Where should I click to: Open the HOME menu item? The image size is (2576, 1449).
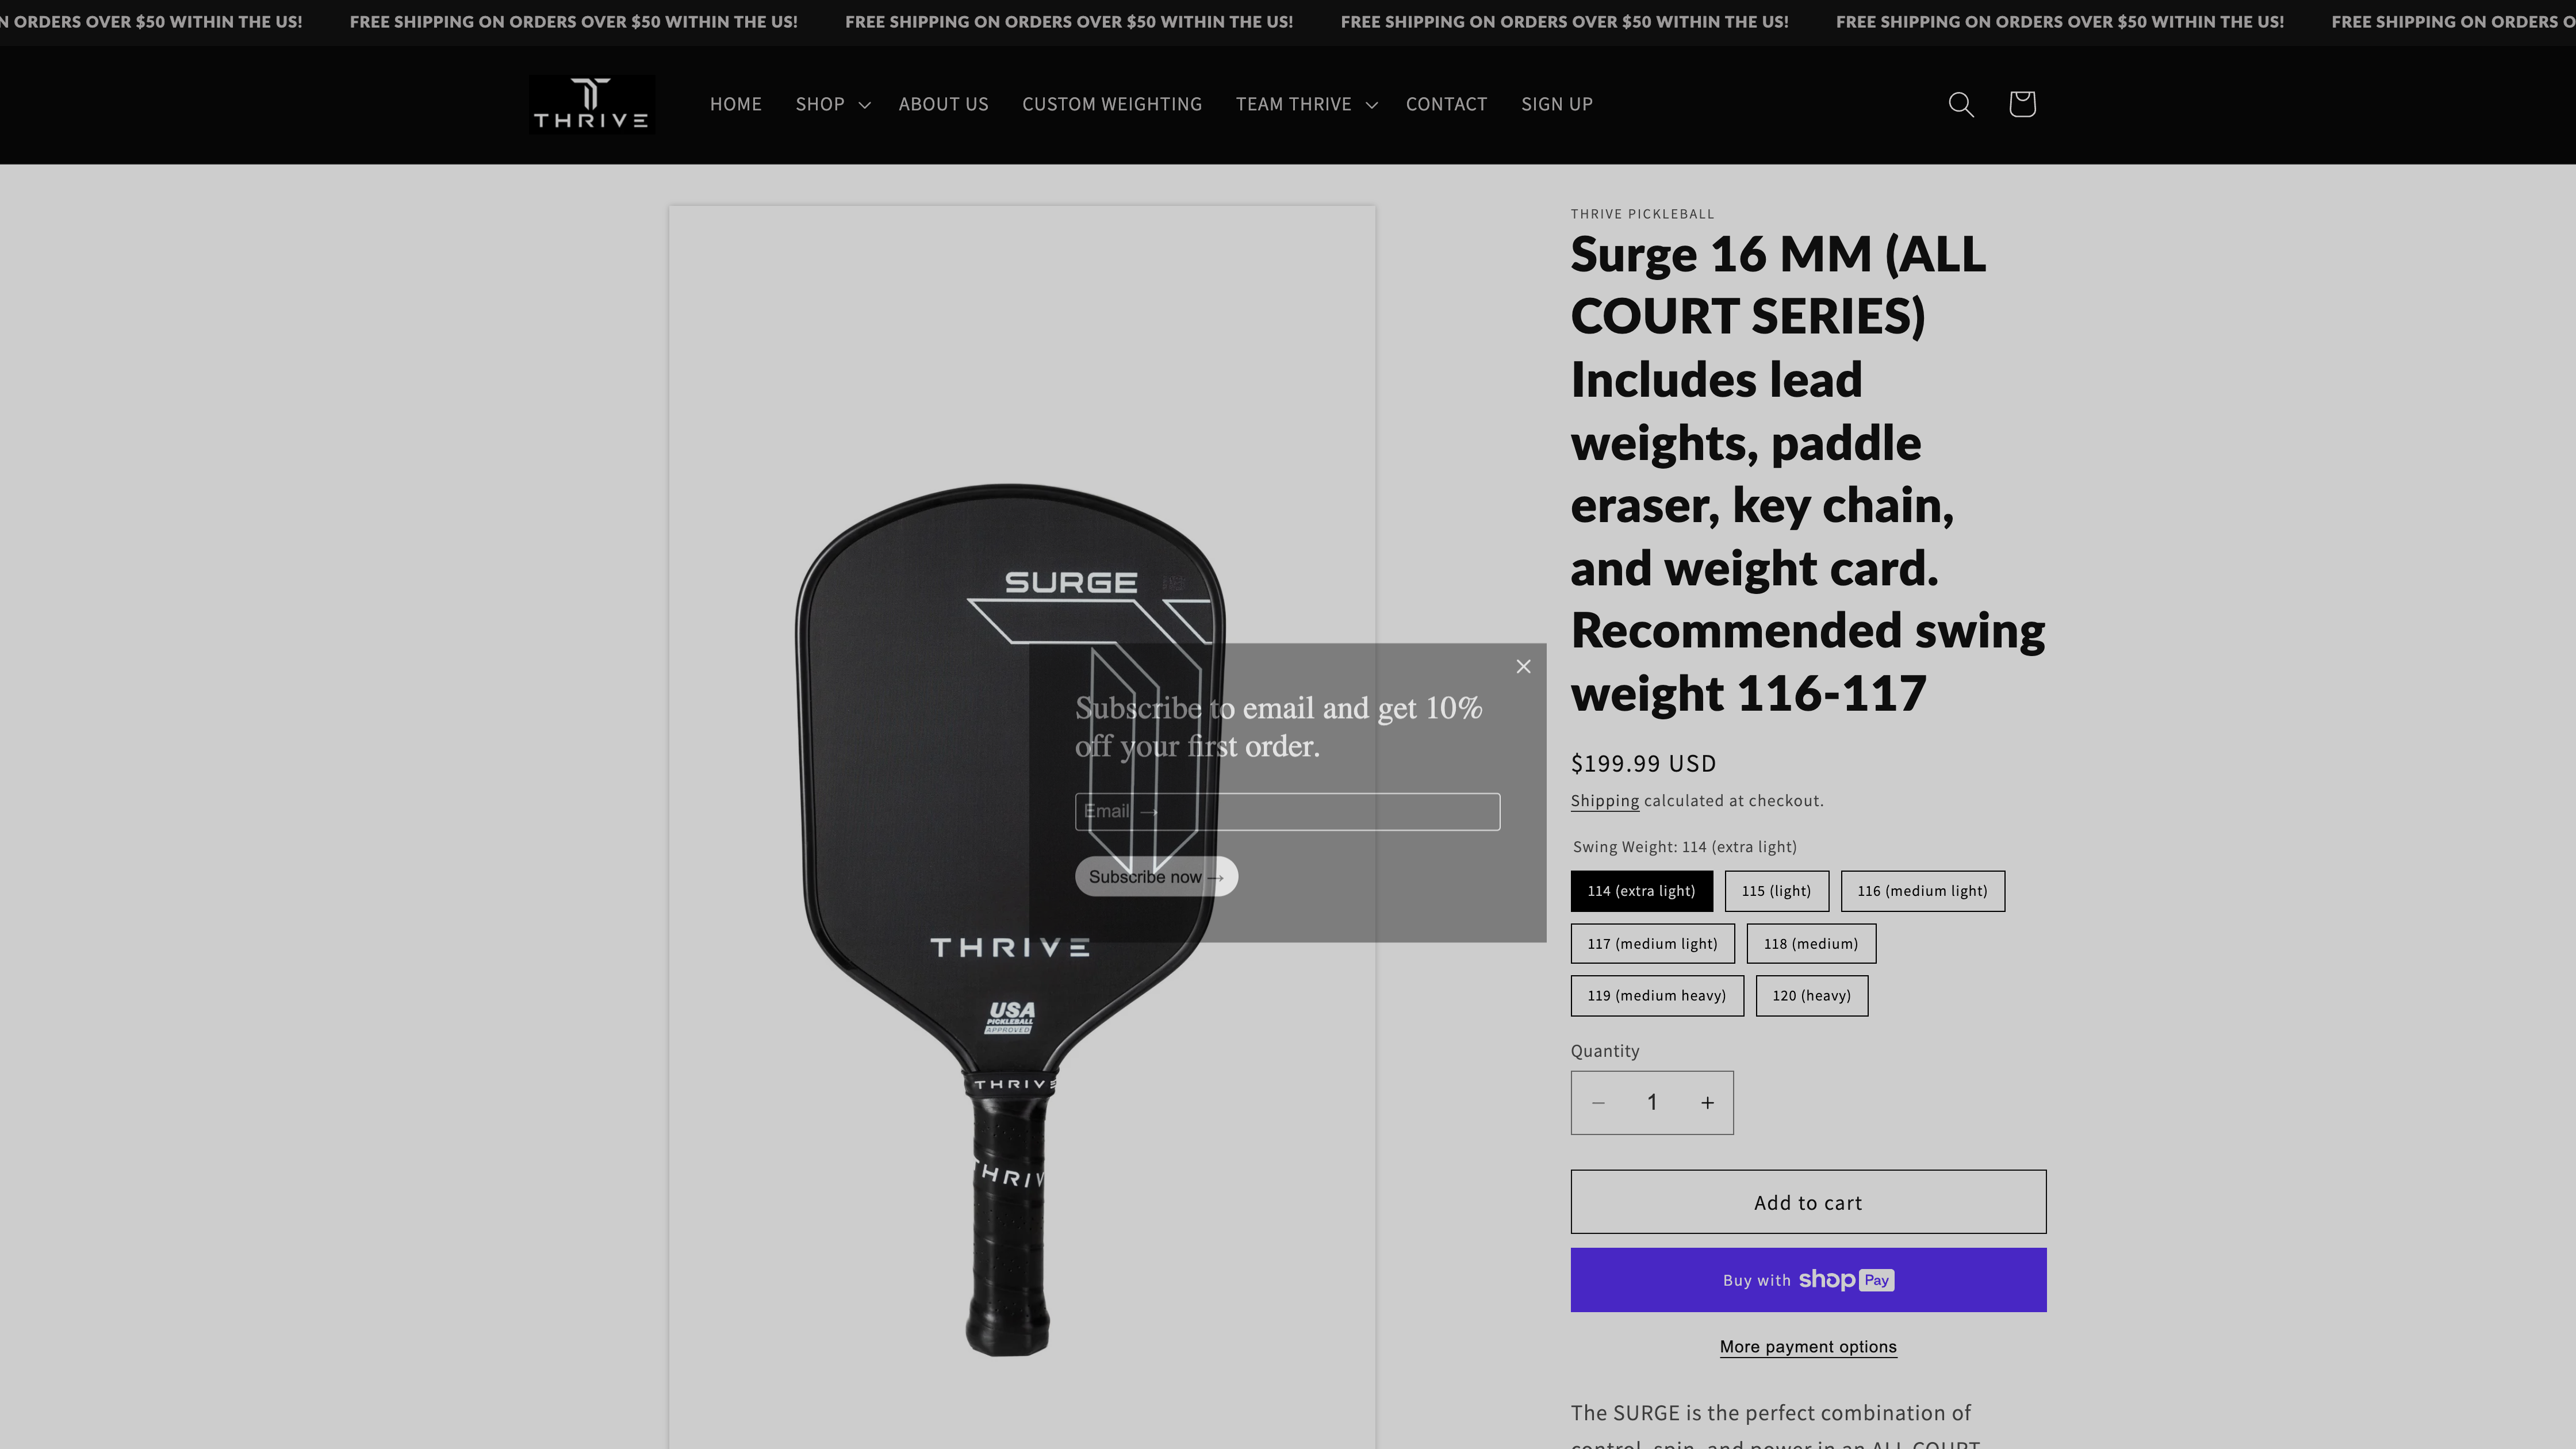(736, 104)
